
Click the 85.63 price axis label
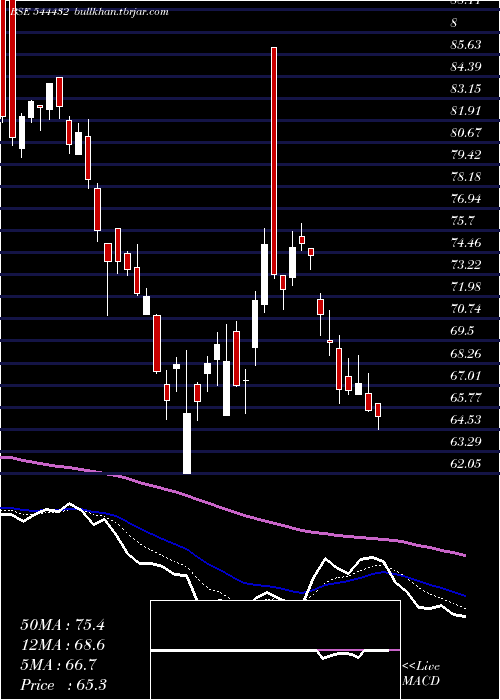pos(466,45)
